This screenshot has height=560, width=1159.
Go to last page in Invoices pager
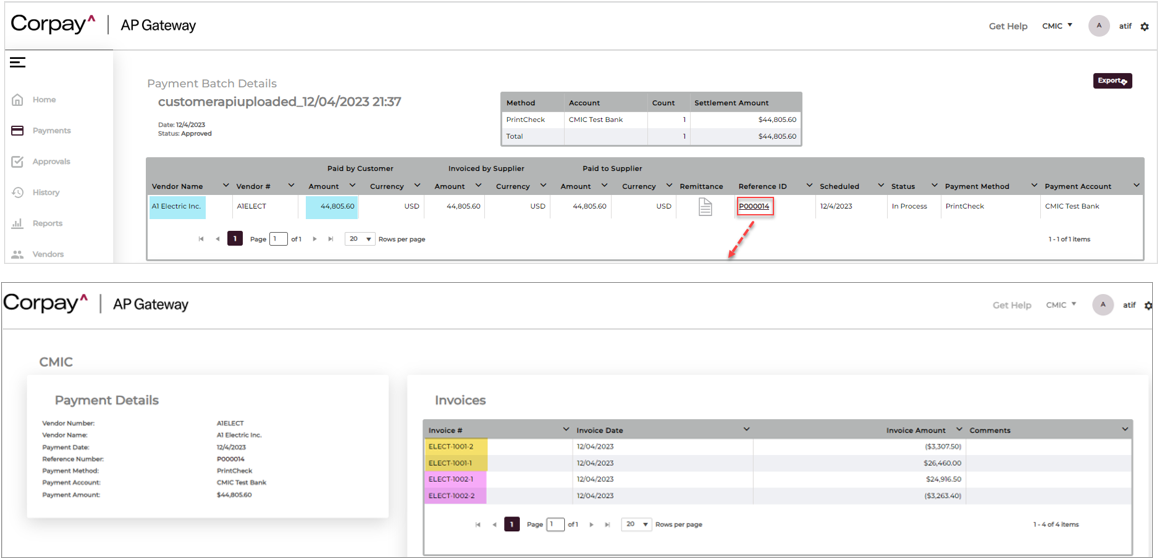click(608, 525)
